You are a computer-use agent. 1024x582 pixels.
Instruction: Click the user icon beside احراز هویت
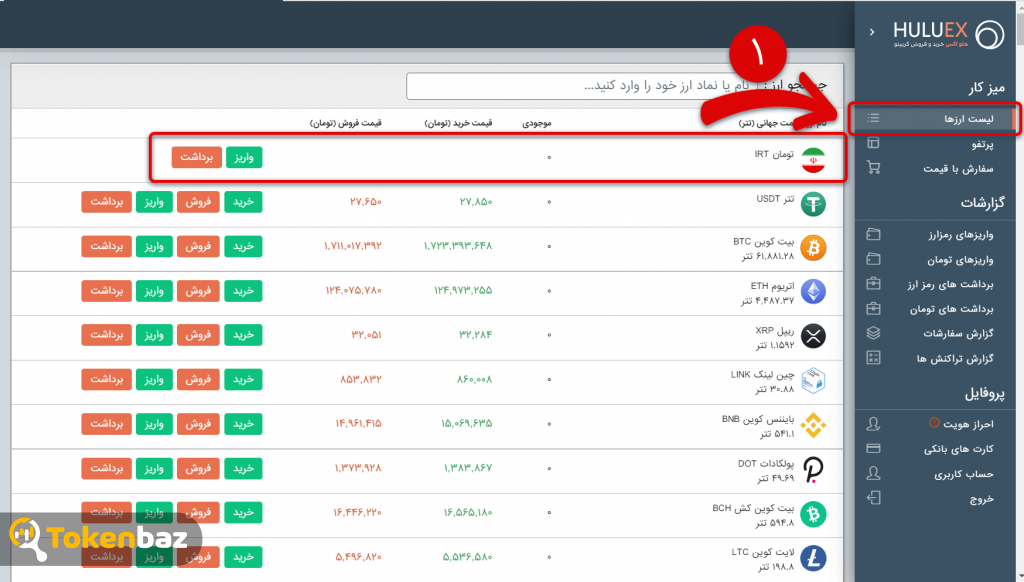point(873,424)
